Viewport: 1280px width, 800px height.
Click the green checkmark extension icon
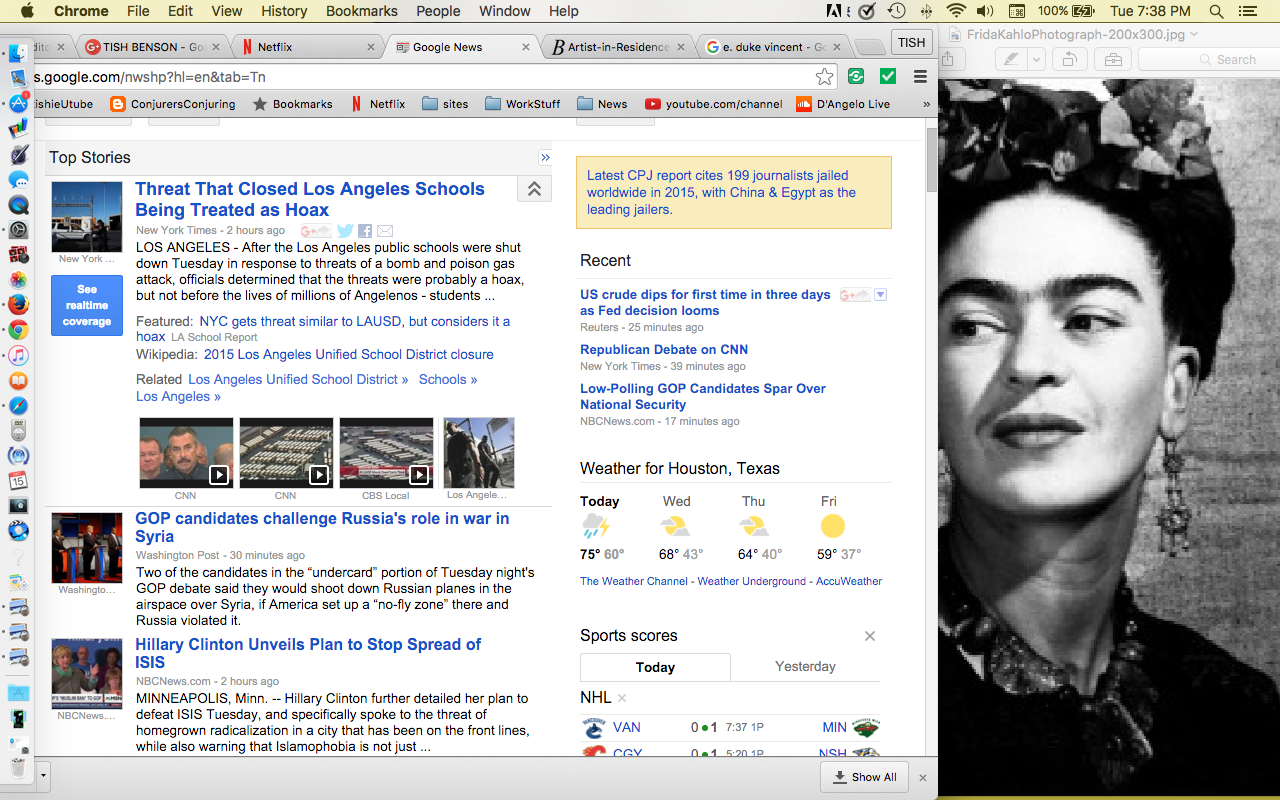click(x=887, y=77)
